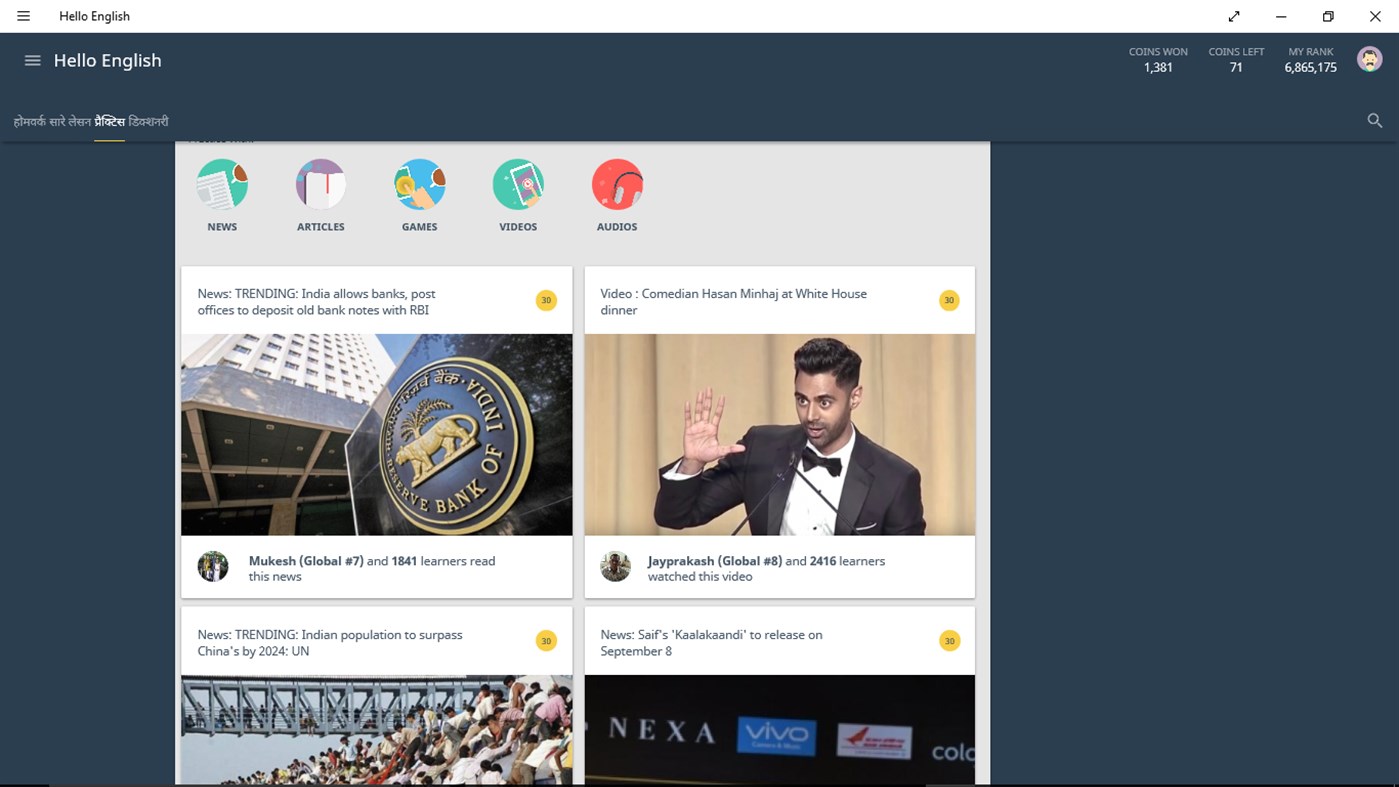Viewport: 1399px width, 787px height.
Task: Open the GAMES practice category icon
Action: [x=420, y=185]
